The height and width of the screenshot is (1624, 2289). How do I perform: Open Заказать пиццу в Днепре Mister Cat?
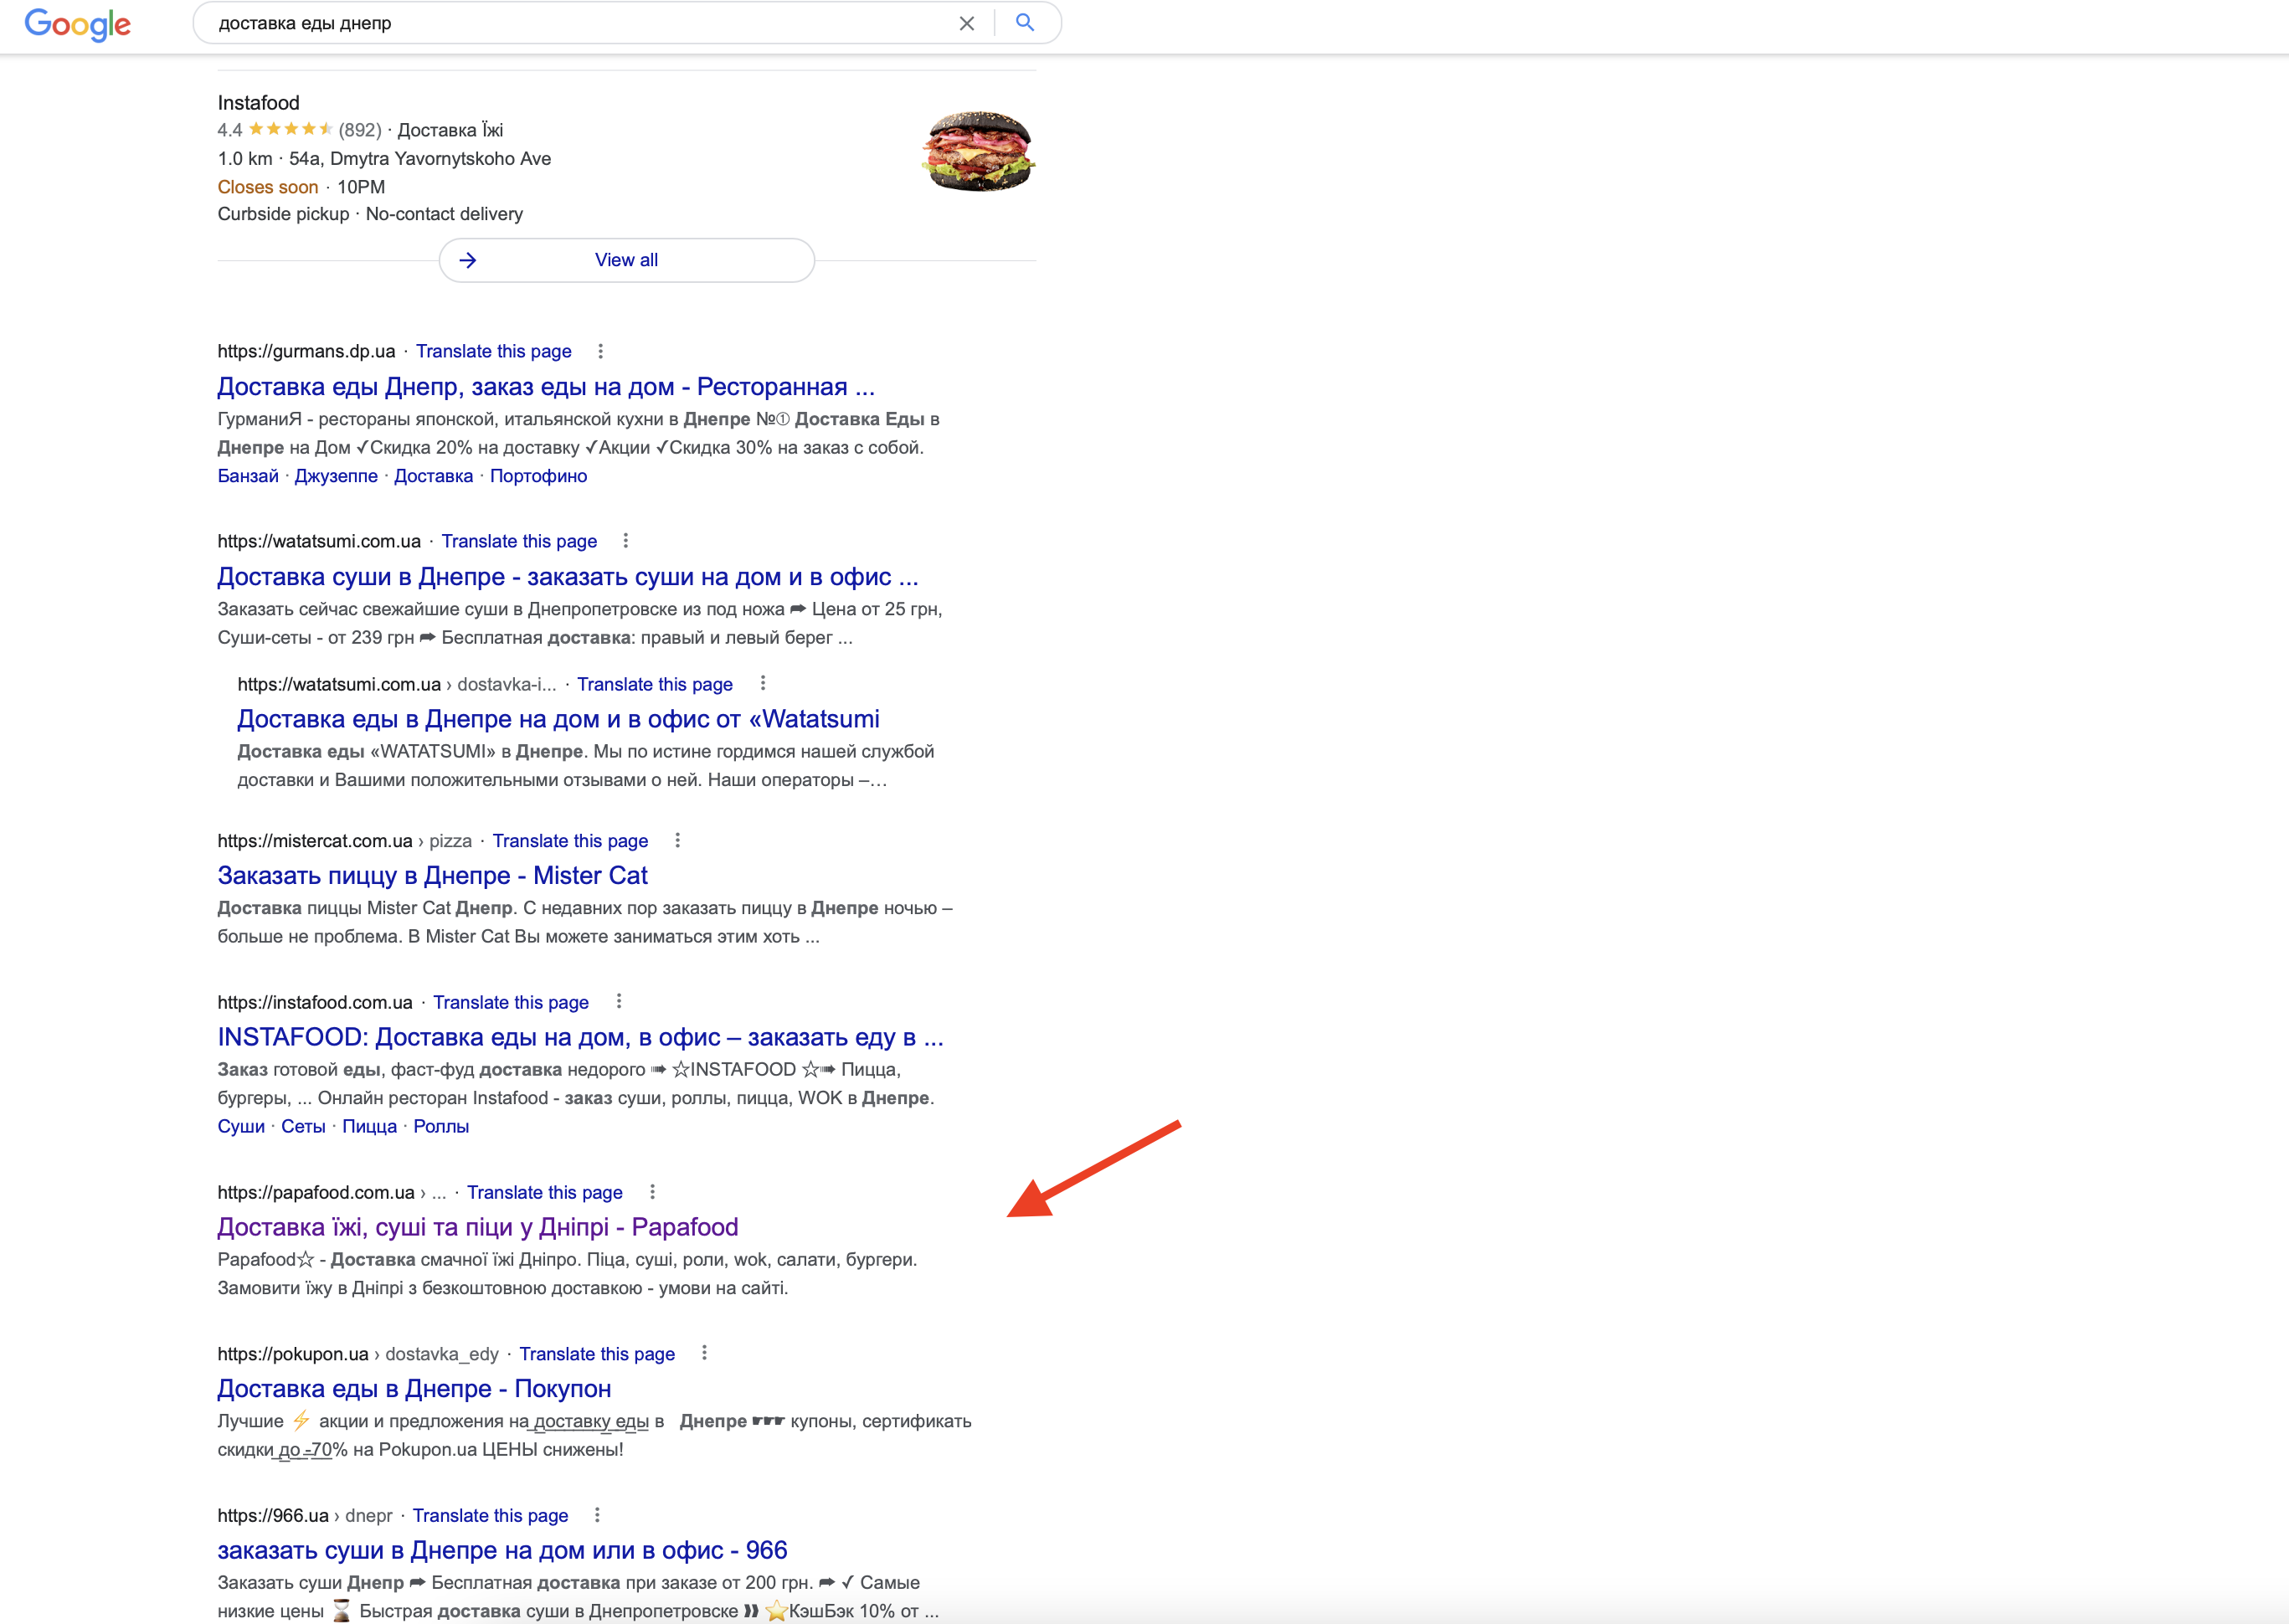(432, 875)
